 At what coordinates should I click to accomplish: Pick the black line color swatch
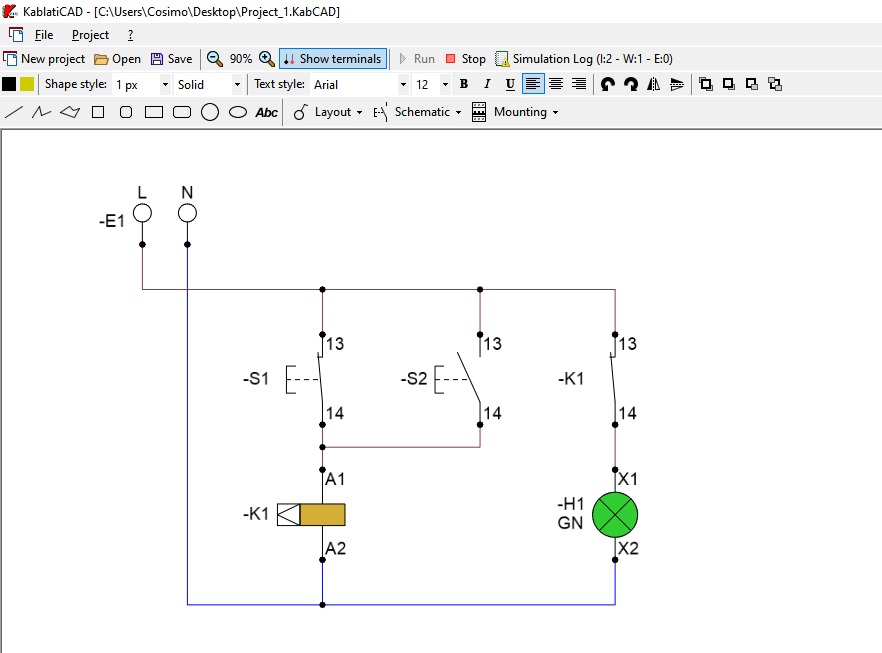tap(9, 84)
